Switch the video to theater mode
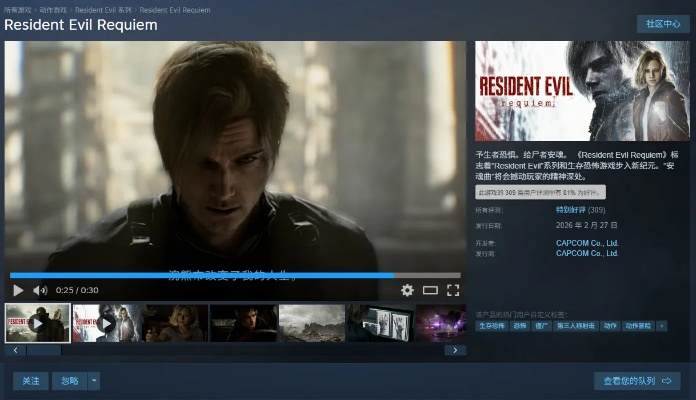The image size is (696, 400). (x=430, y=290)
